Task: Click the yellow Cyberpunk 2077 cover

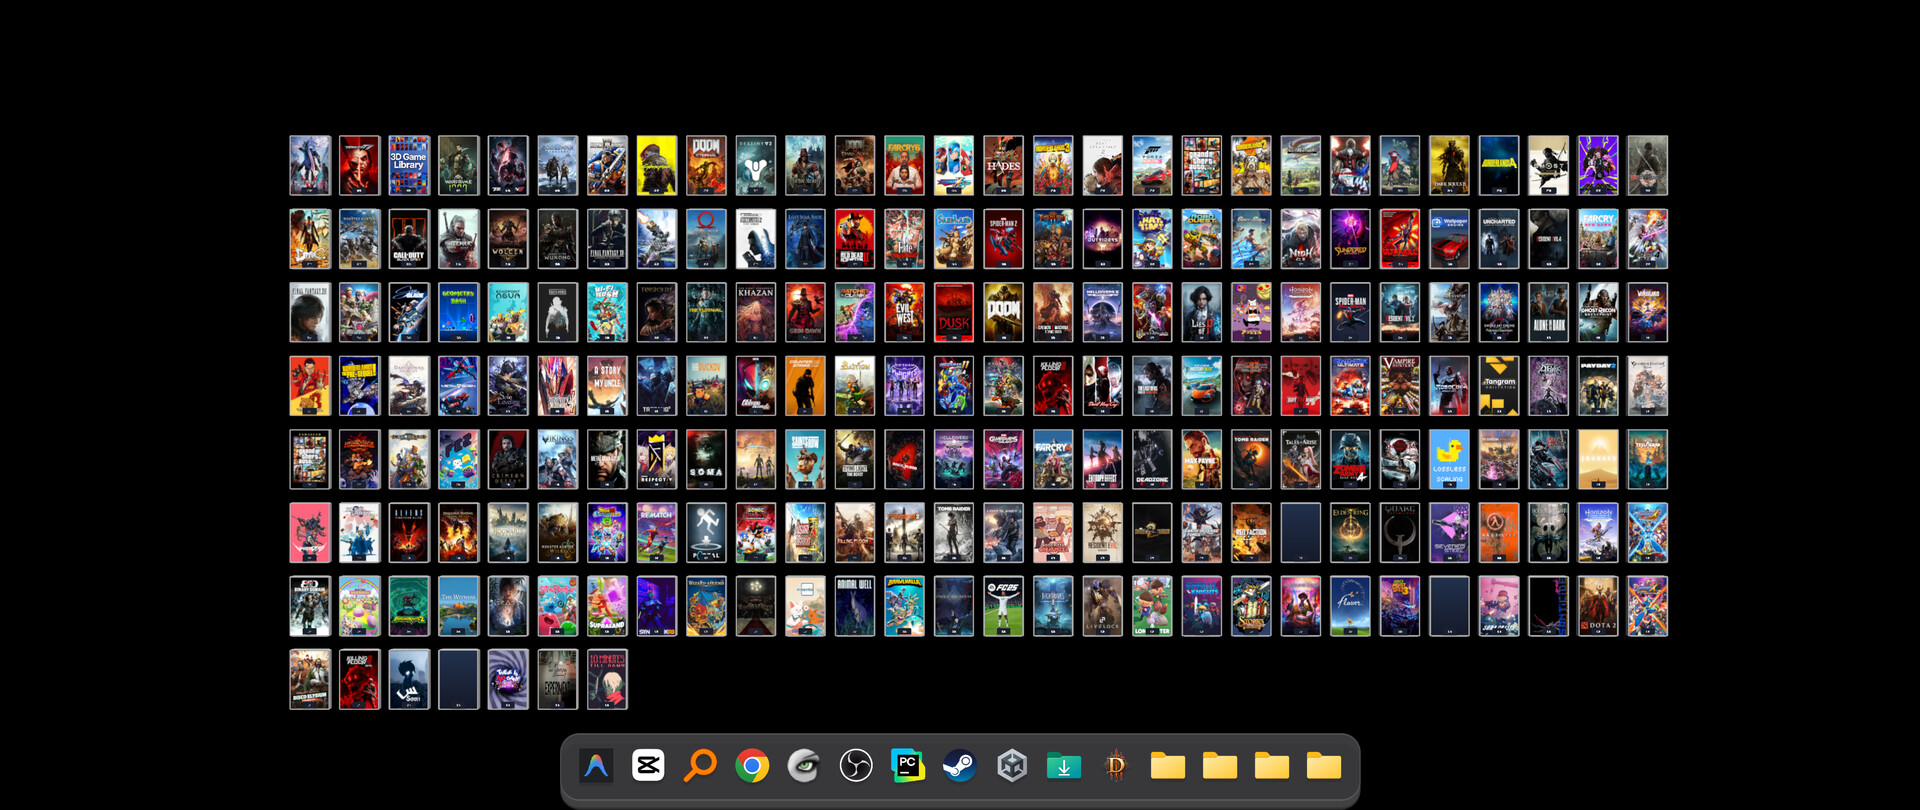Action: (x=657, y=165)
